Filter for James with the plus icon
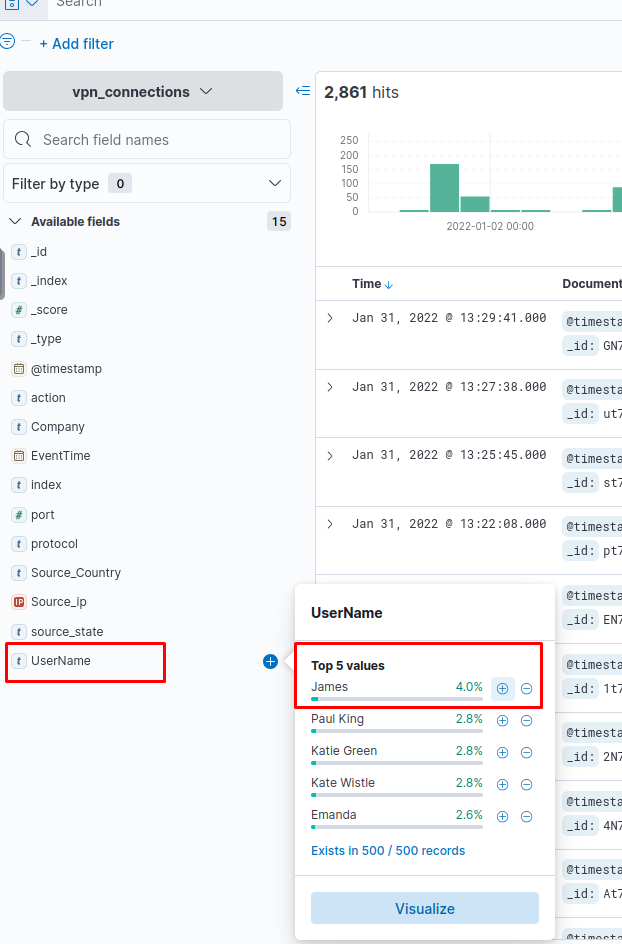The width and height of the screenshot is (622, 944). (503, 688)
